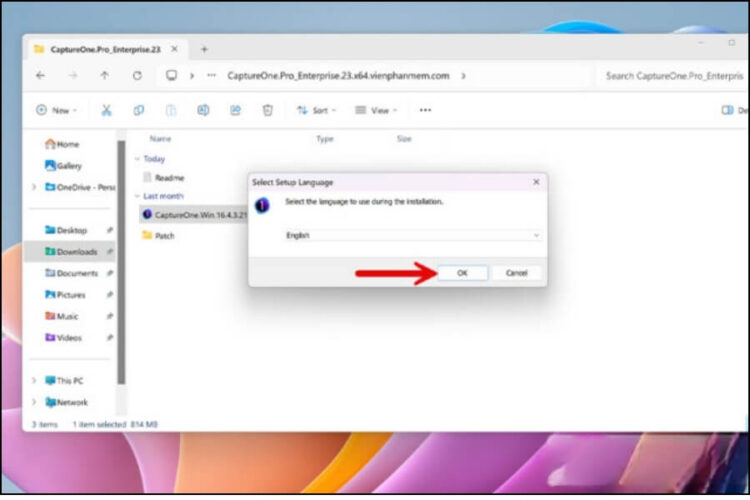750x500 pixels.
Task: Add a new File Explorer tab
Action: pos(204,49)
